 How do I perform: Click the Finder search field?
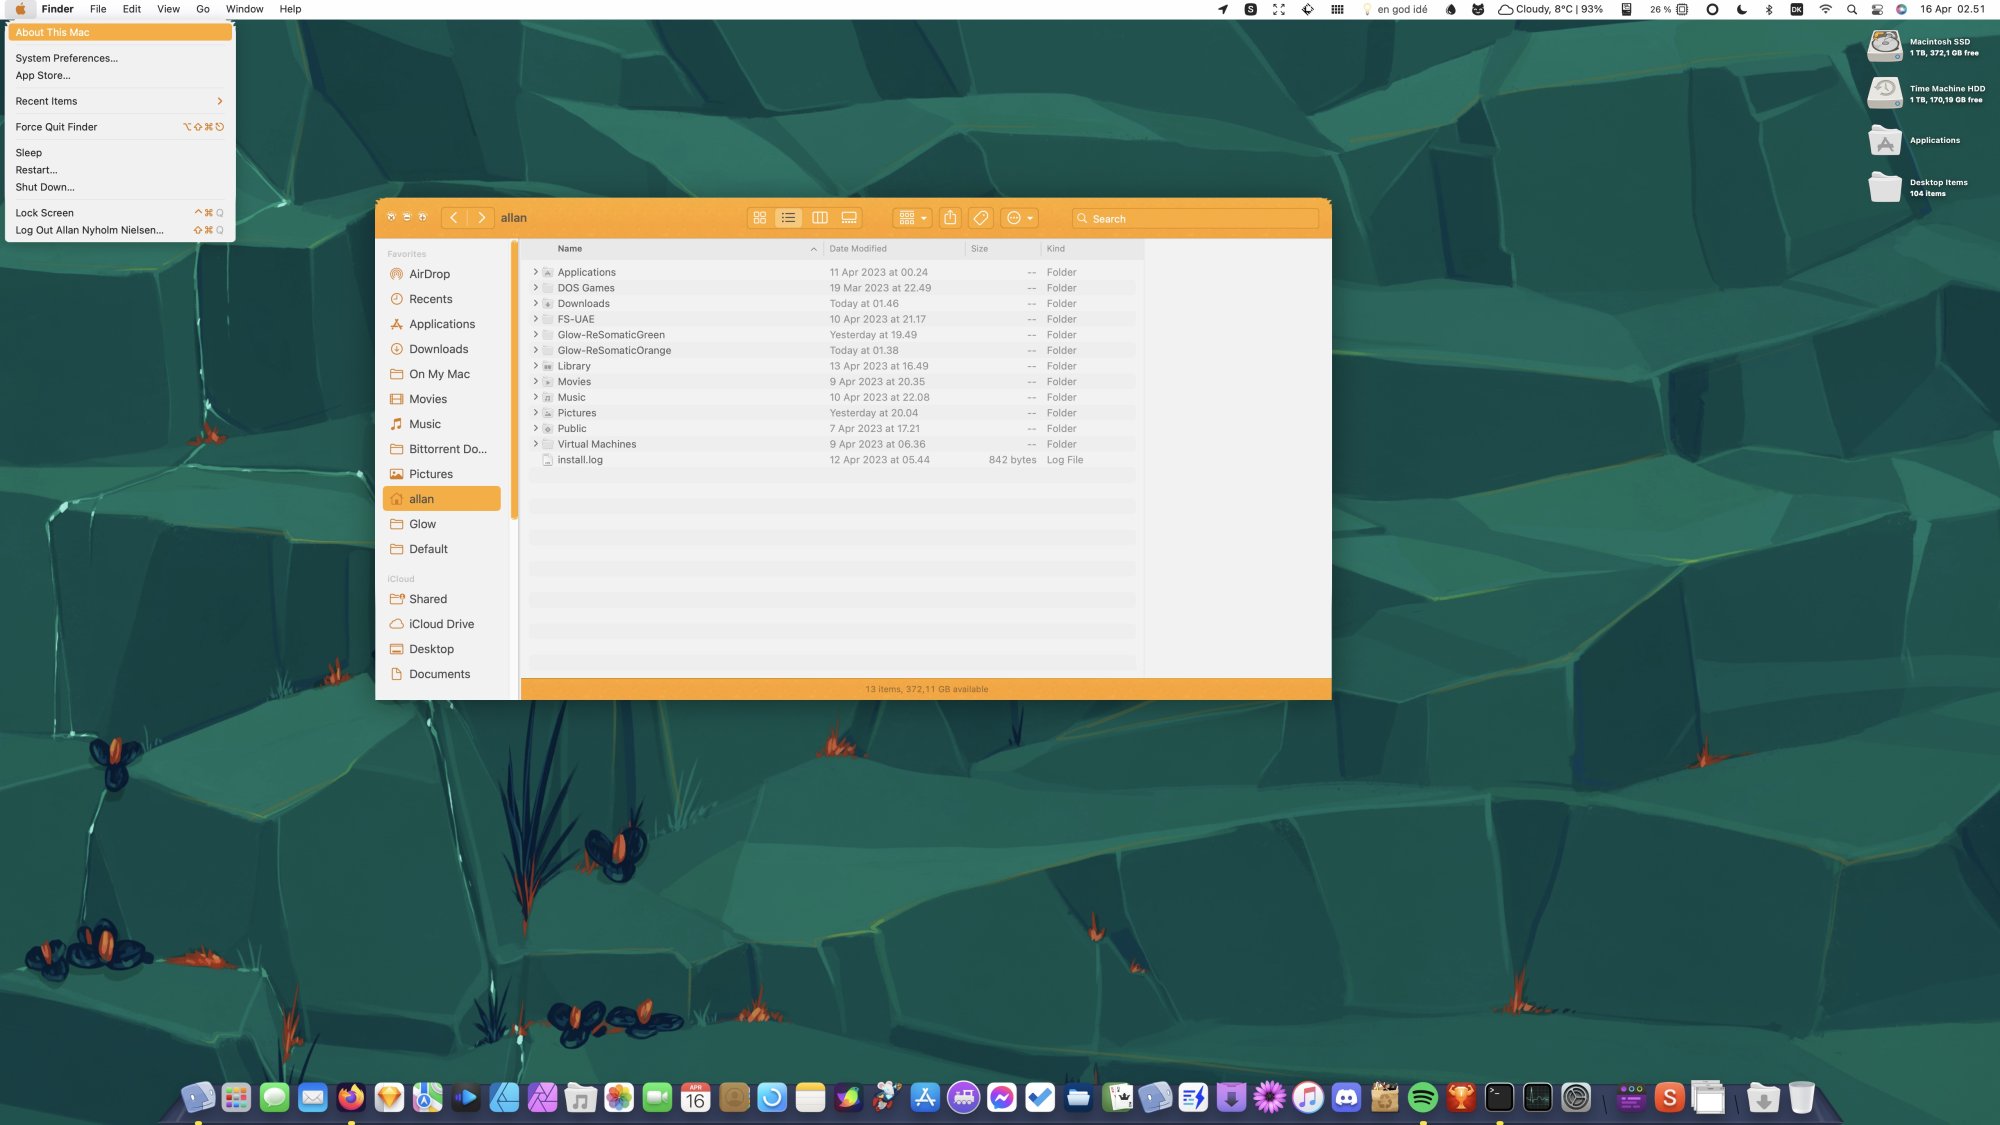pyautogui.click(x=1195, y=218)
